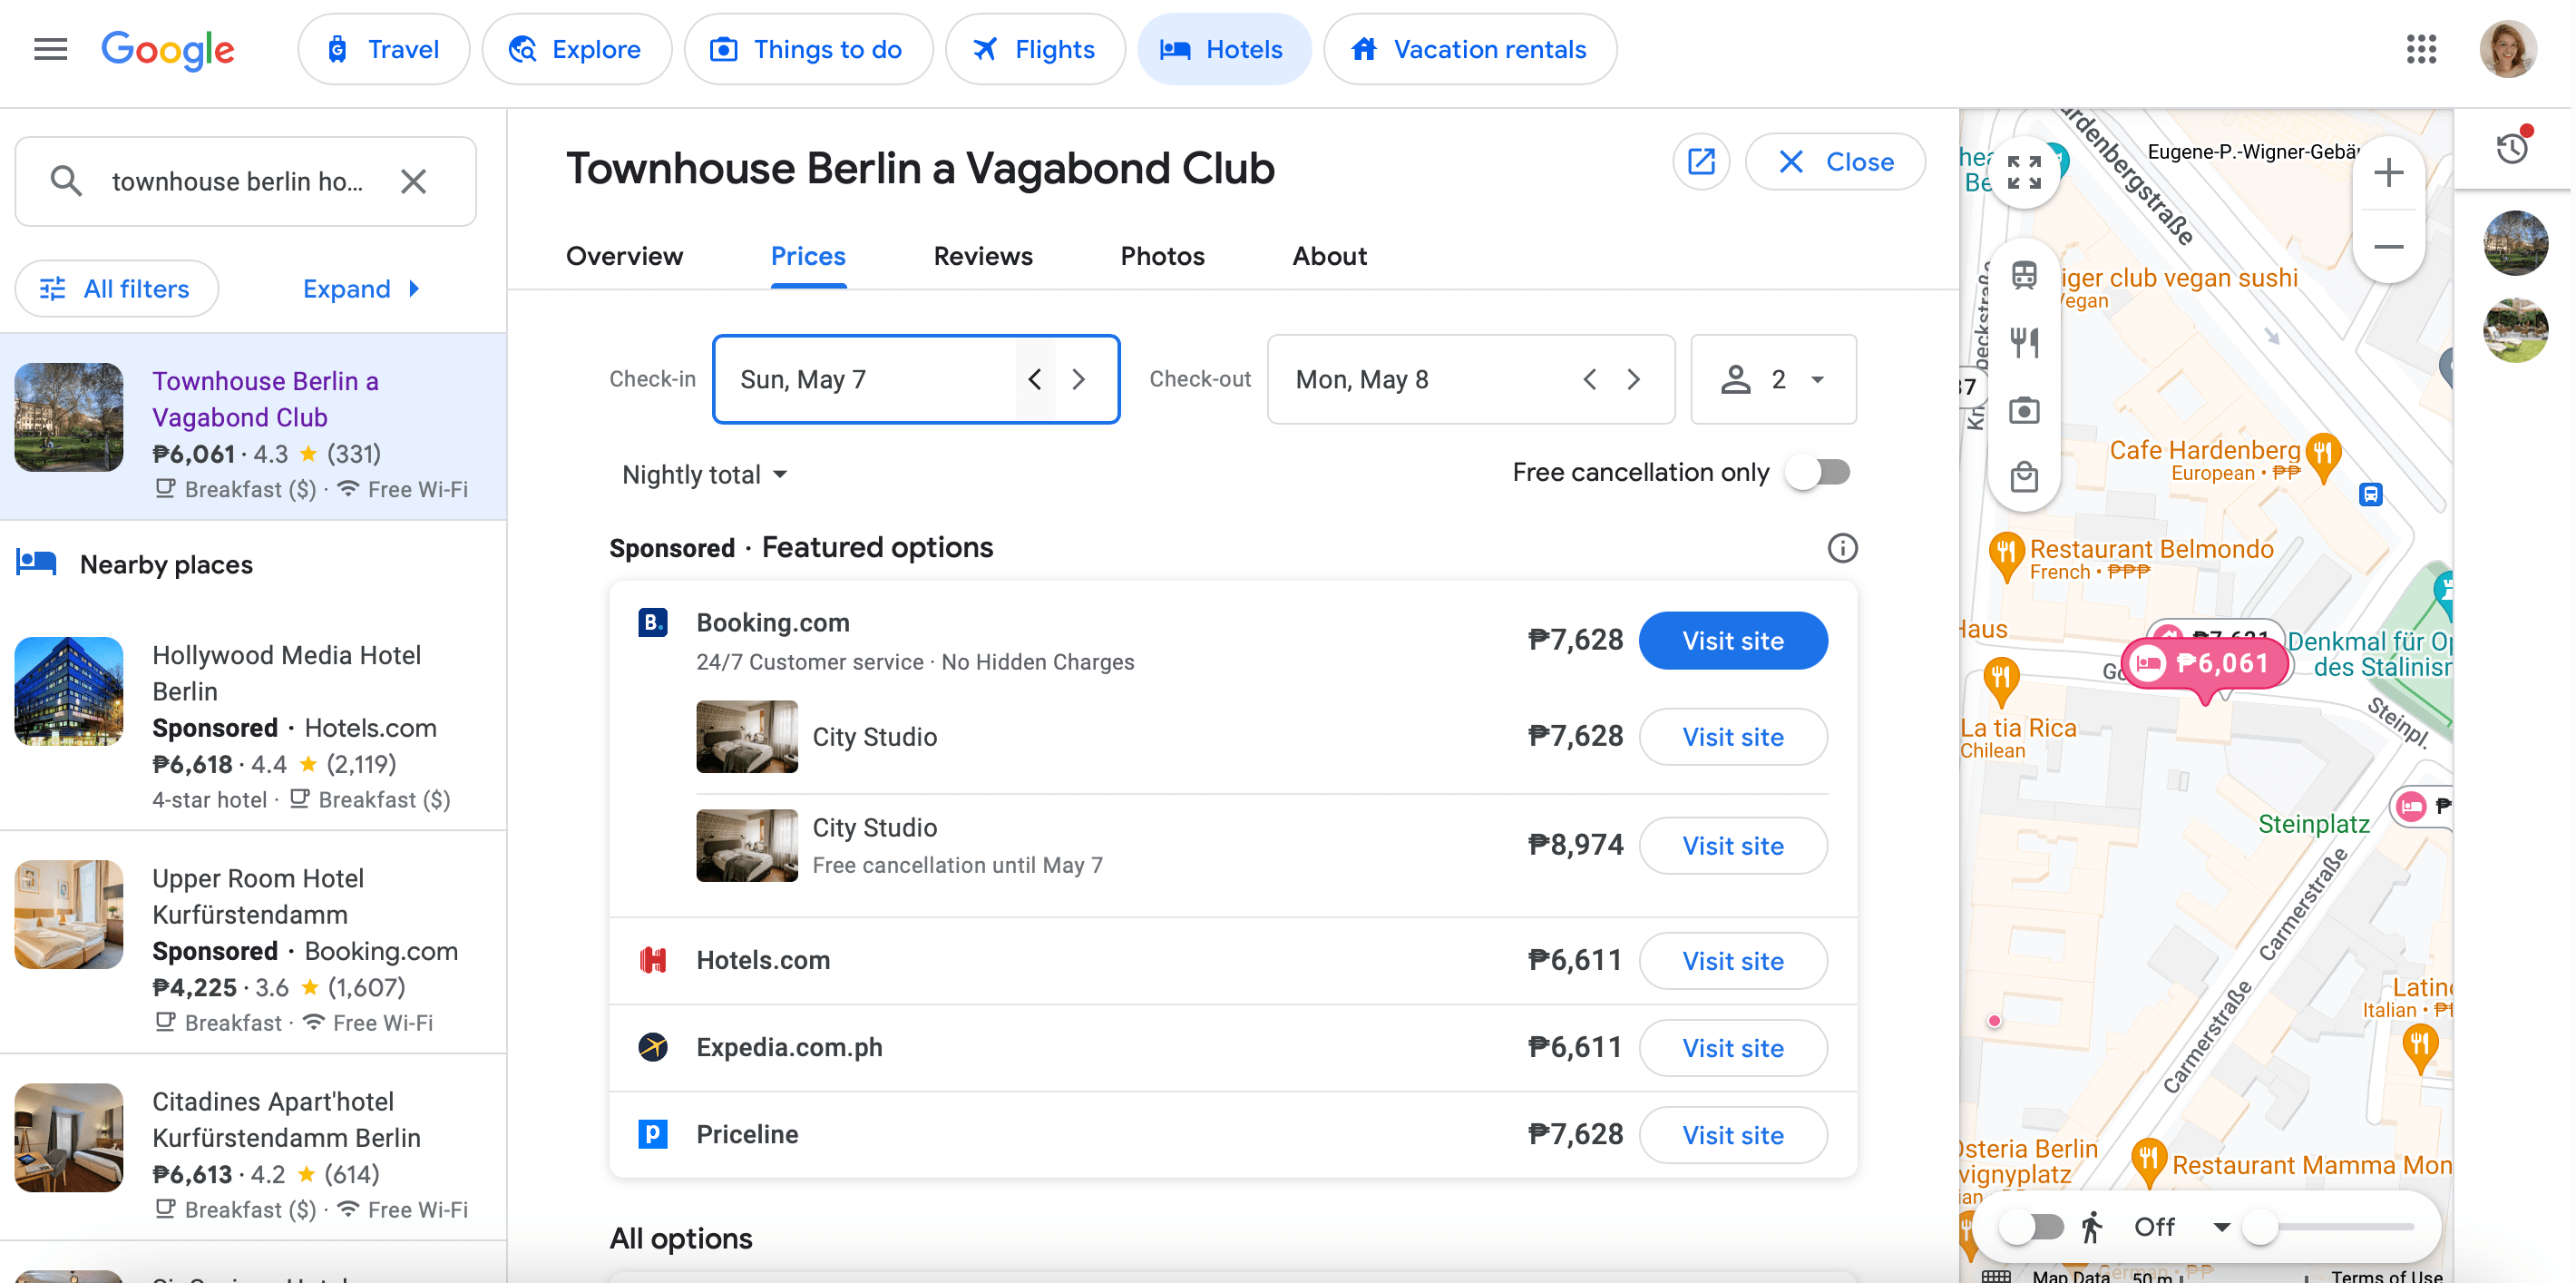Open the Explore section

pos(576,49)
